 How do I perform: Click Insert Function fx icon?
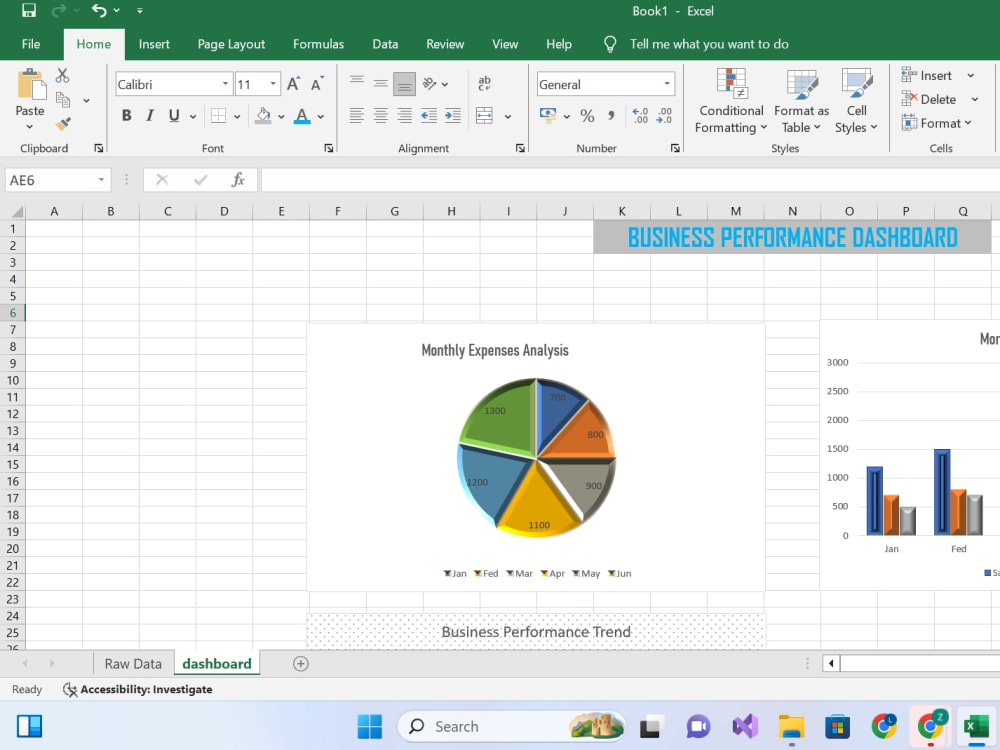(238, 180)
